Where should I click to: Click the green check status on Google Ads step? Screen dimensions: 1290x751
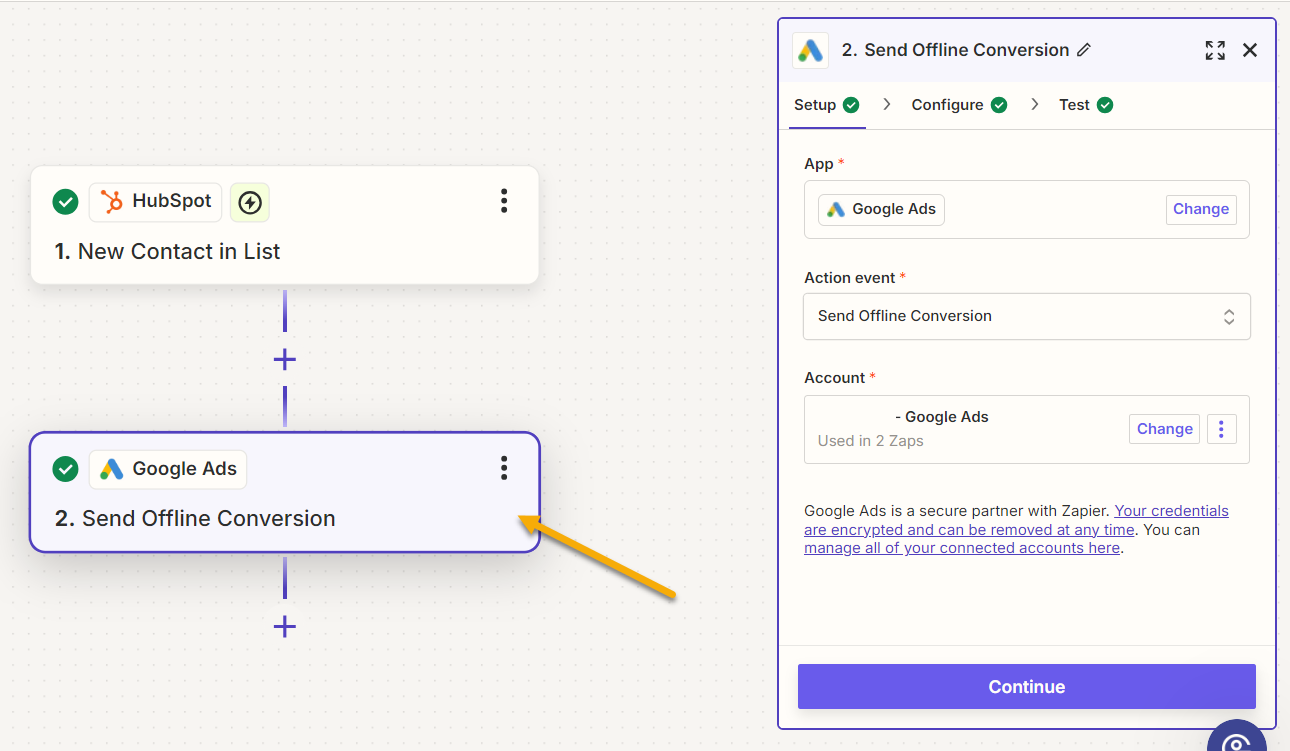click(65, 469)
